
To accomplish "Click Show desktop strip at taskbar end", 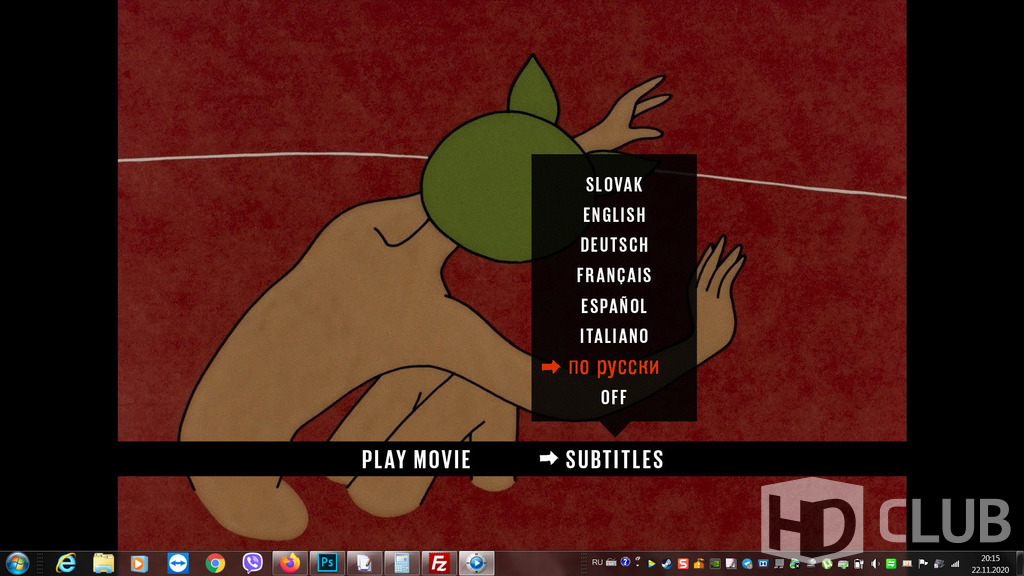I will (x=1019, y=564).
